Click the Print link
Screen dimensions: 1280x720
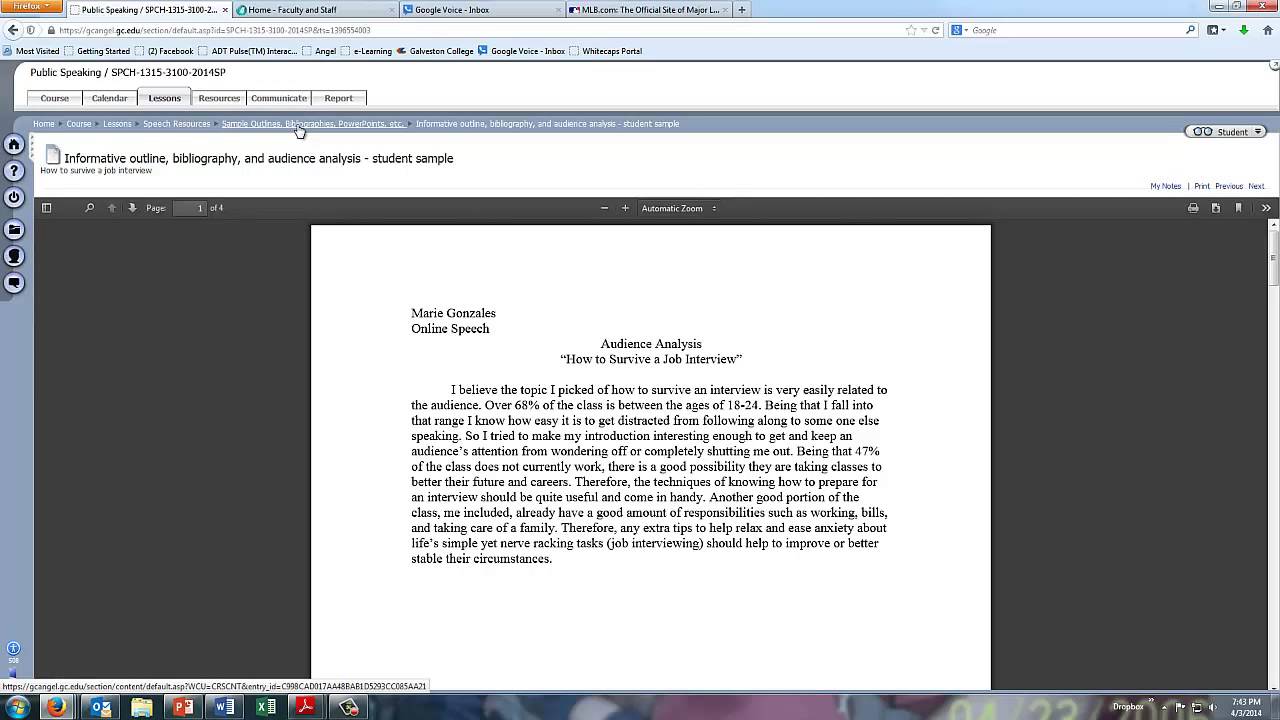(1202, 186)
